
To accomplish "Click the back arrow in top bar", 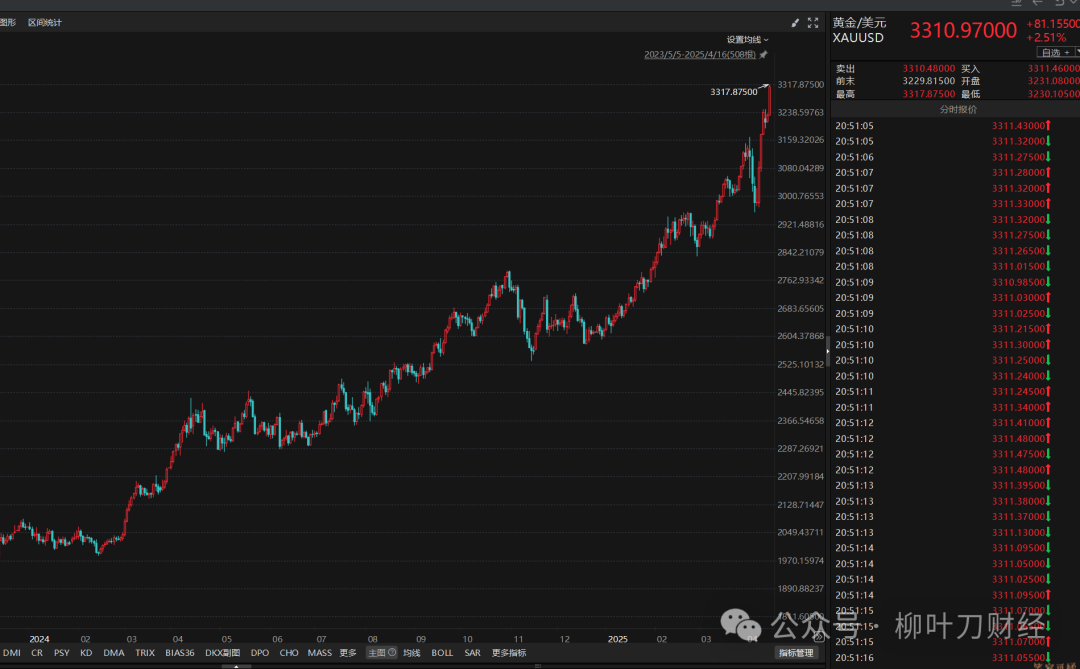I will pyautogui.click(x=1039, y=4).
